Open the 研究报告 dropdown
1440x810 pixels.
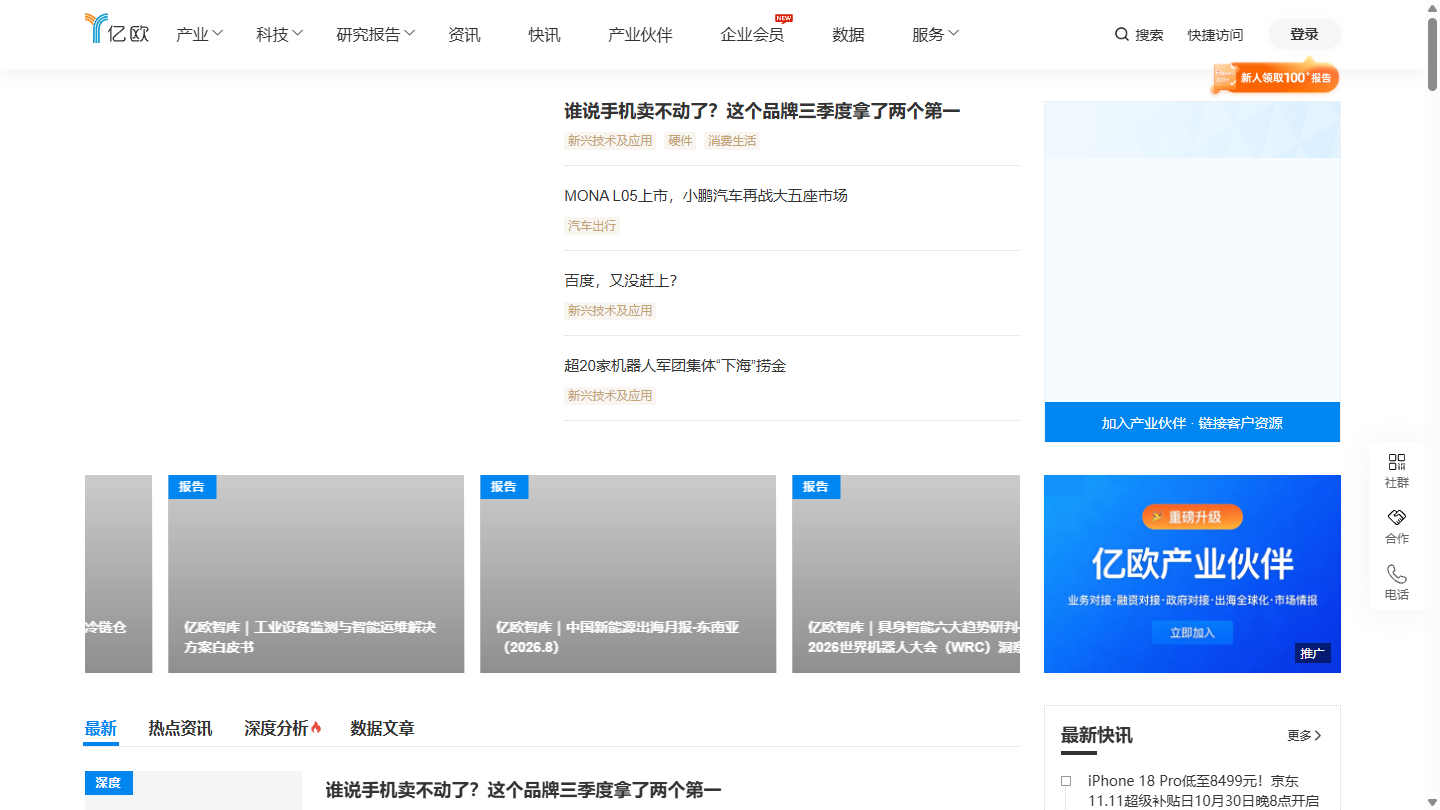pyautogui.click(x=376, y=34)
